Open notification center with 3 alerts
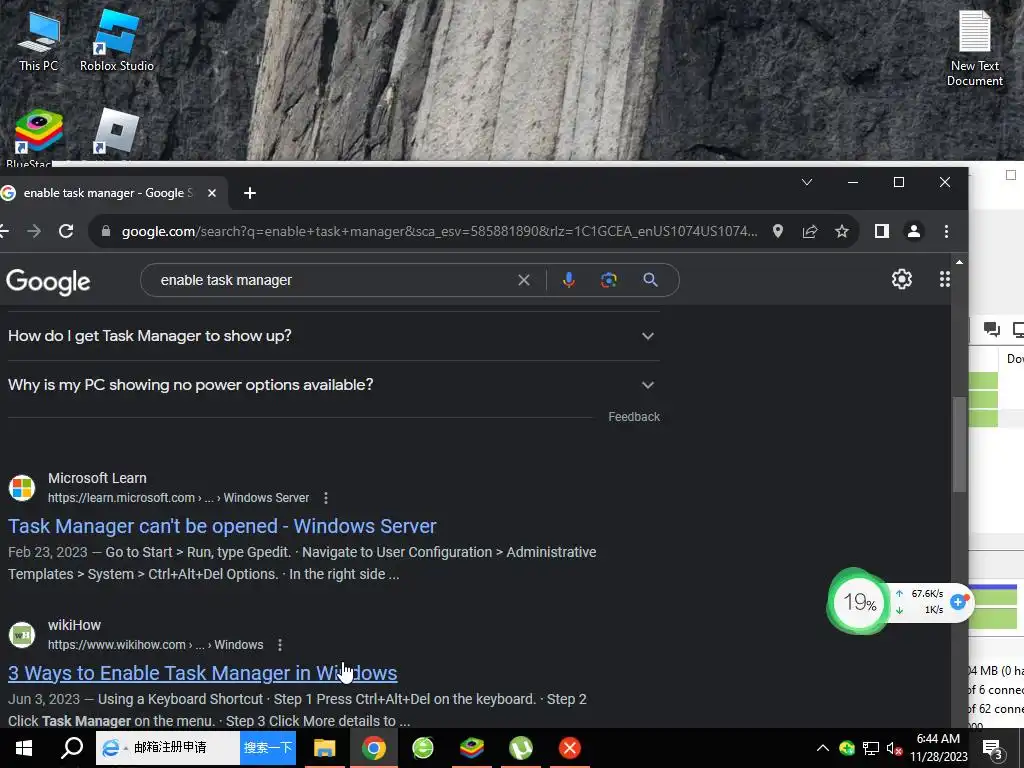This screenshot has height=768, width=1024. click(993, 748)
